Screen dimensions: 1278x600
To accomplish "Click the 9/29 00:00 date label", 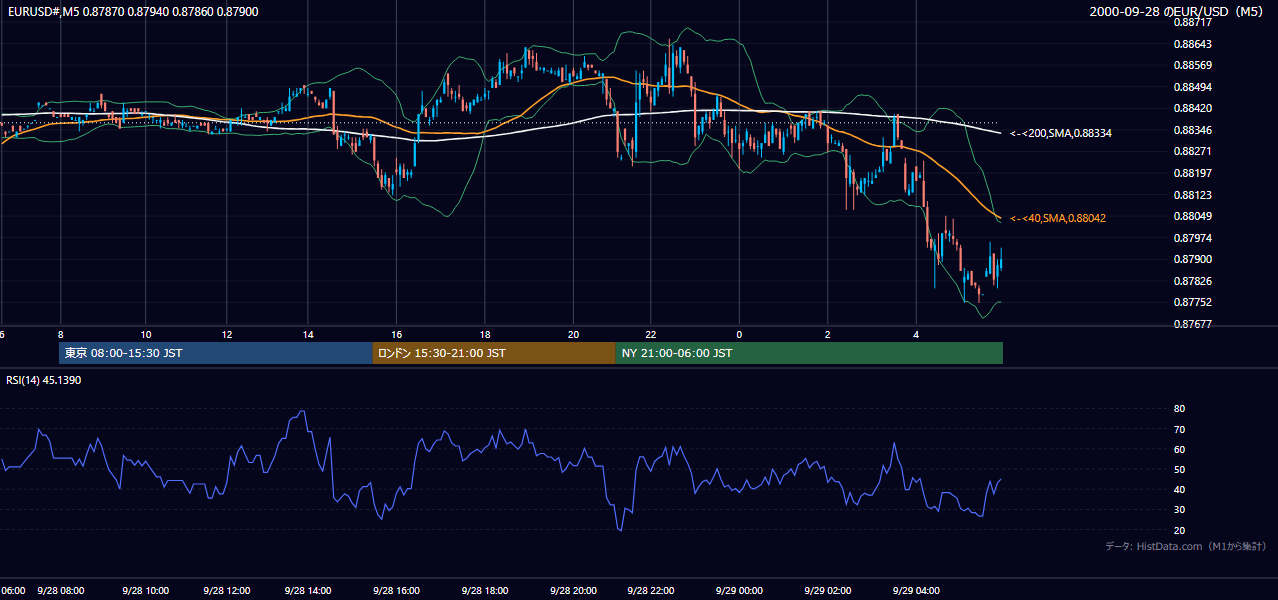I will [739, 591].
